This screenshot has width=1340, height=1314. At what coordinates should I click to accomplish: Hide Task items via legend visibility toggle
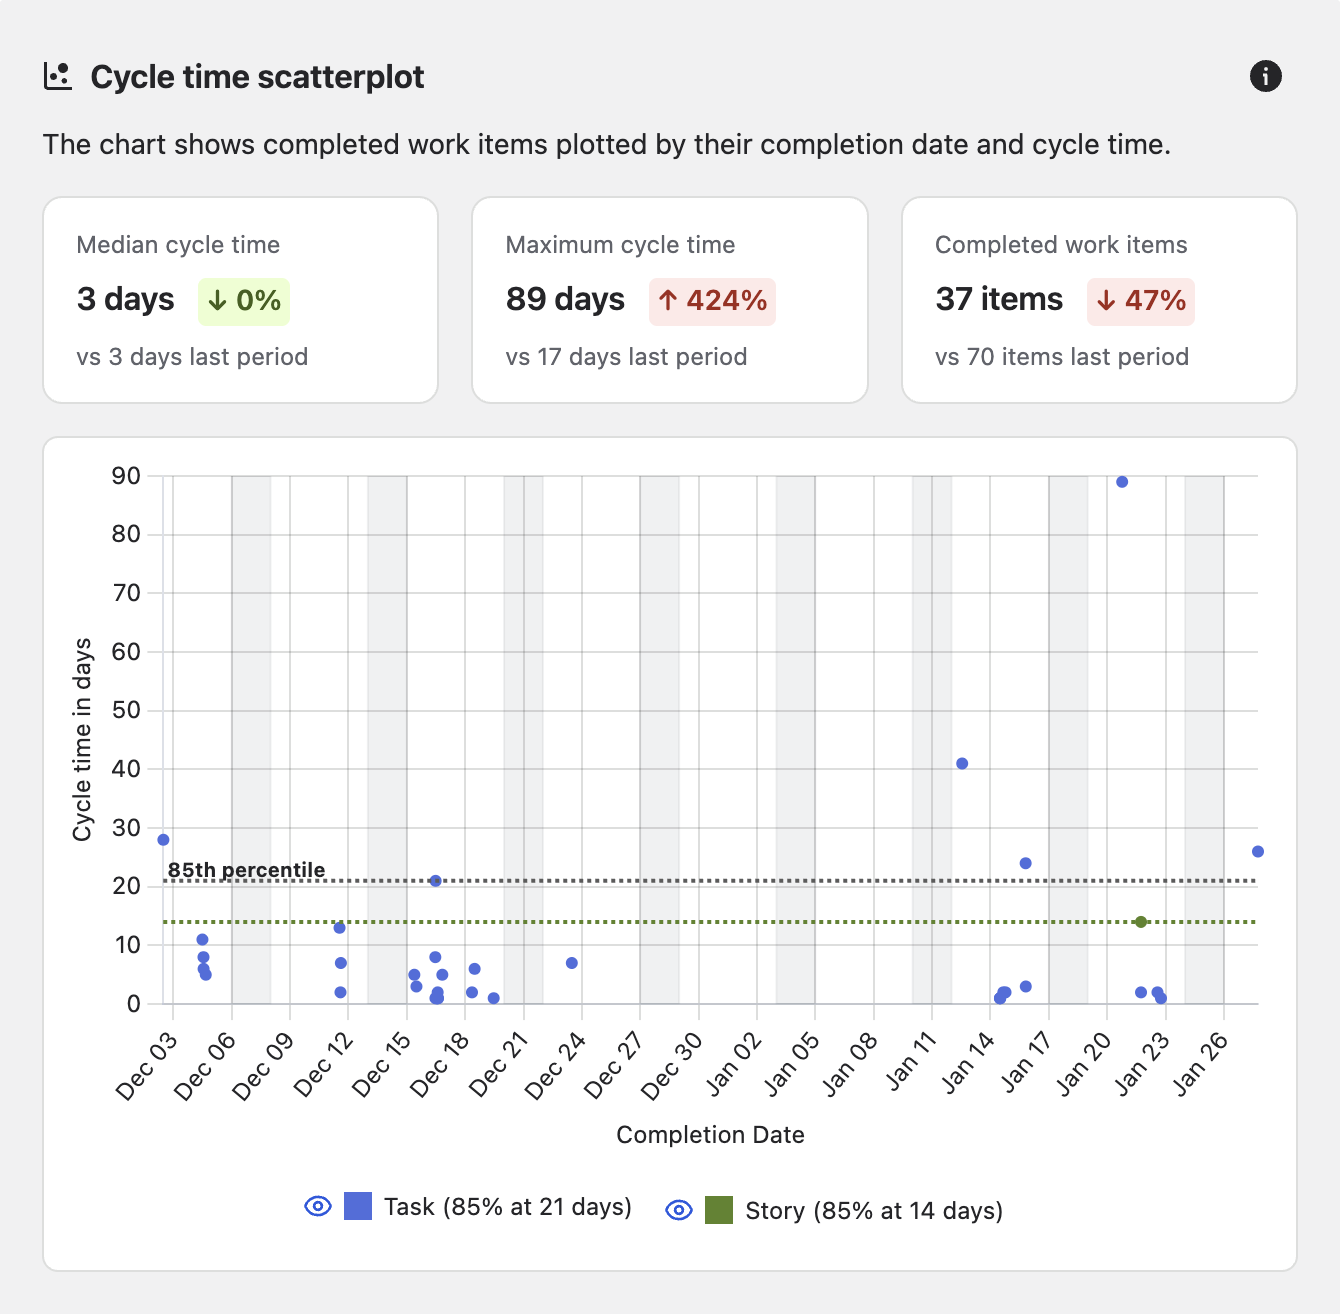coord(317,1206)
